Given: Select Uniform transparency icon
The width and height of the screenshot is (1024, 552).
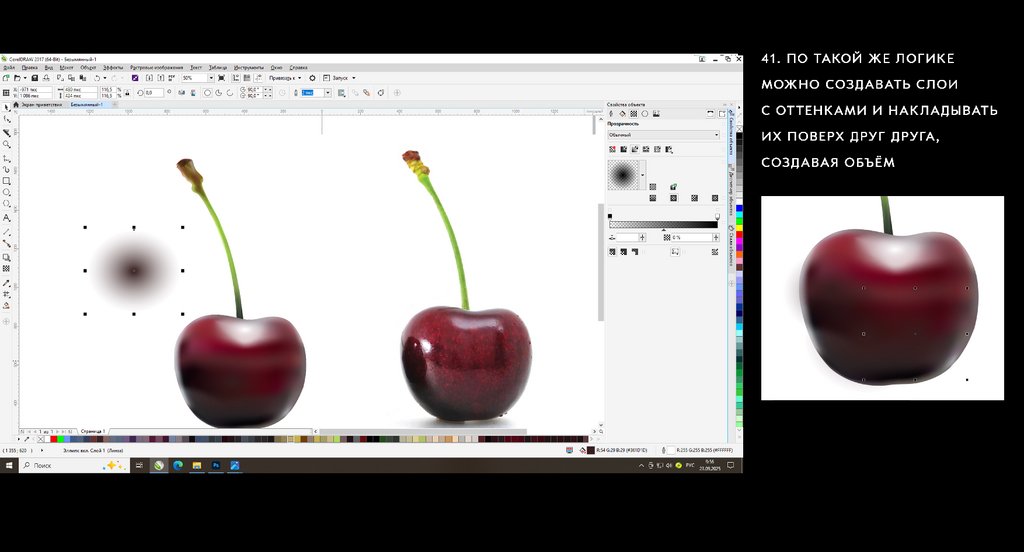Looking at the screenshot, I should [624, 149].
